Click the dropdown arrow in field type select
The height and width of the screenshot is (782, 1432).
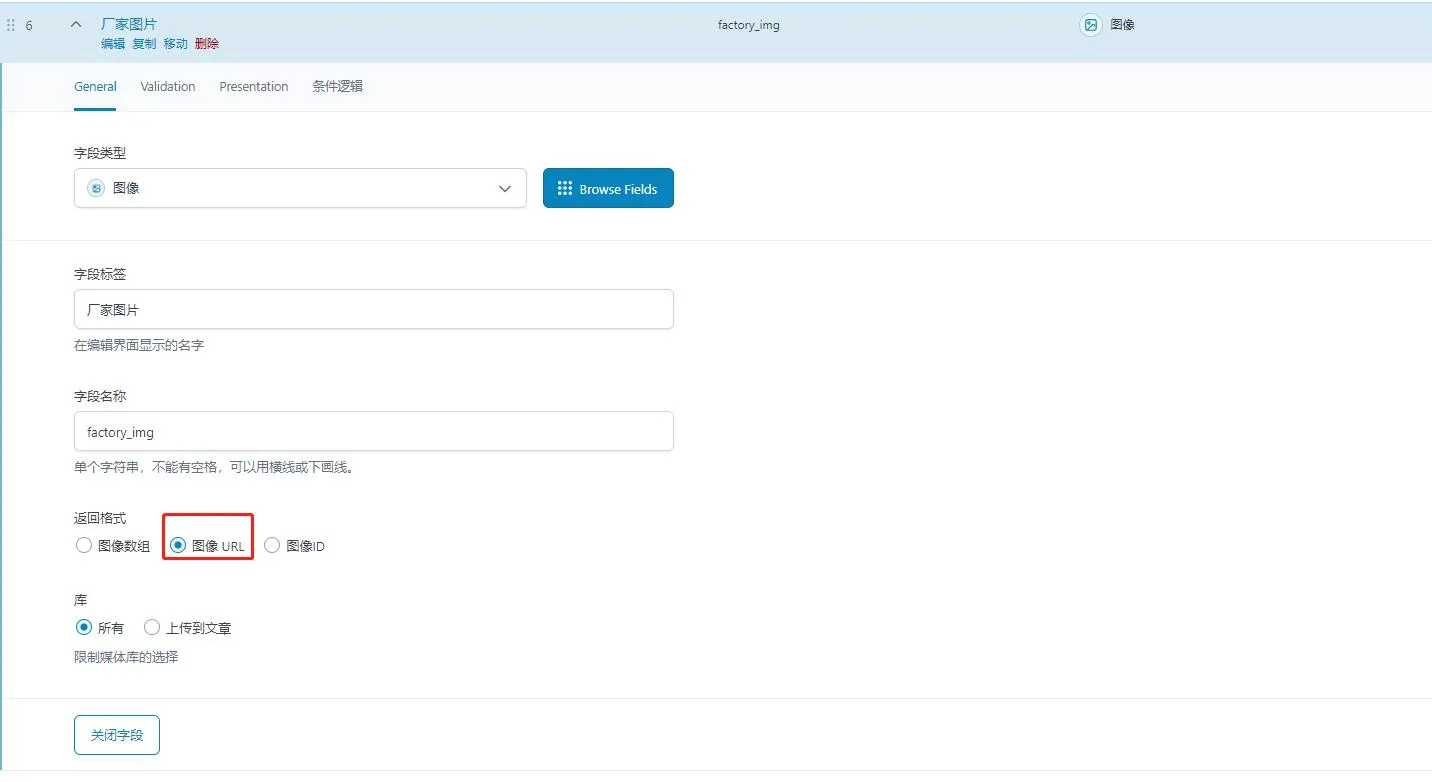pyautogui.click(x=505, y=189)
